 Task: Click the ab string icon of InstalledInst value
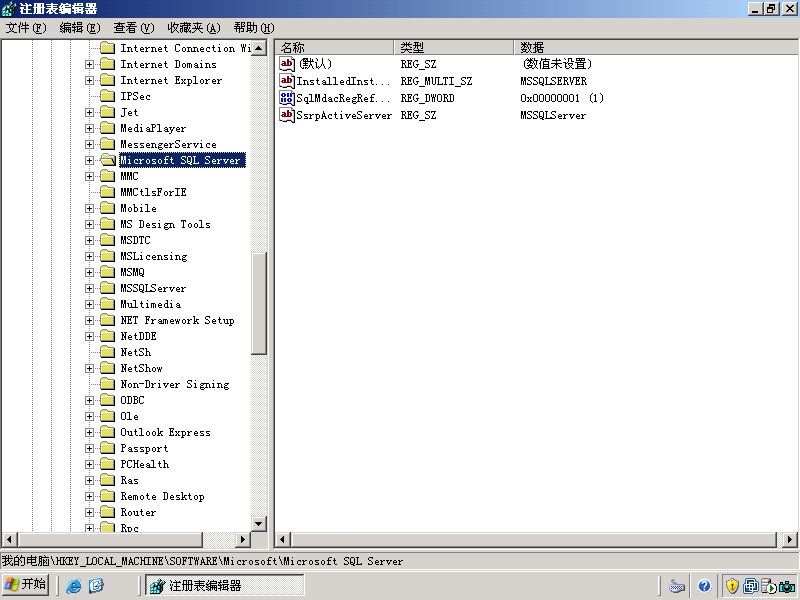tap(287, 81)
